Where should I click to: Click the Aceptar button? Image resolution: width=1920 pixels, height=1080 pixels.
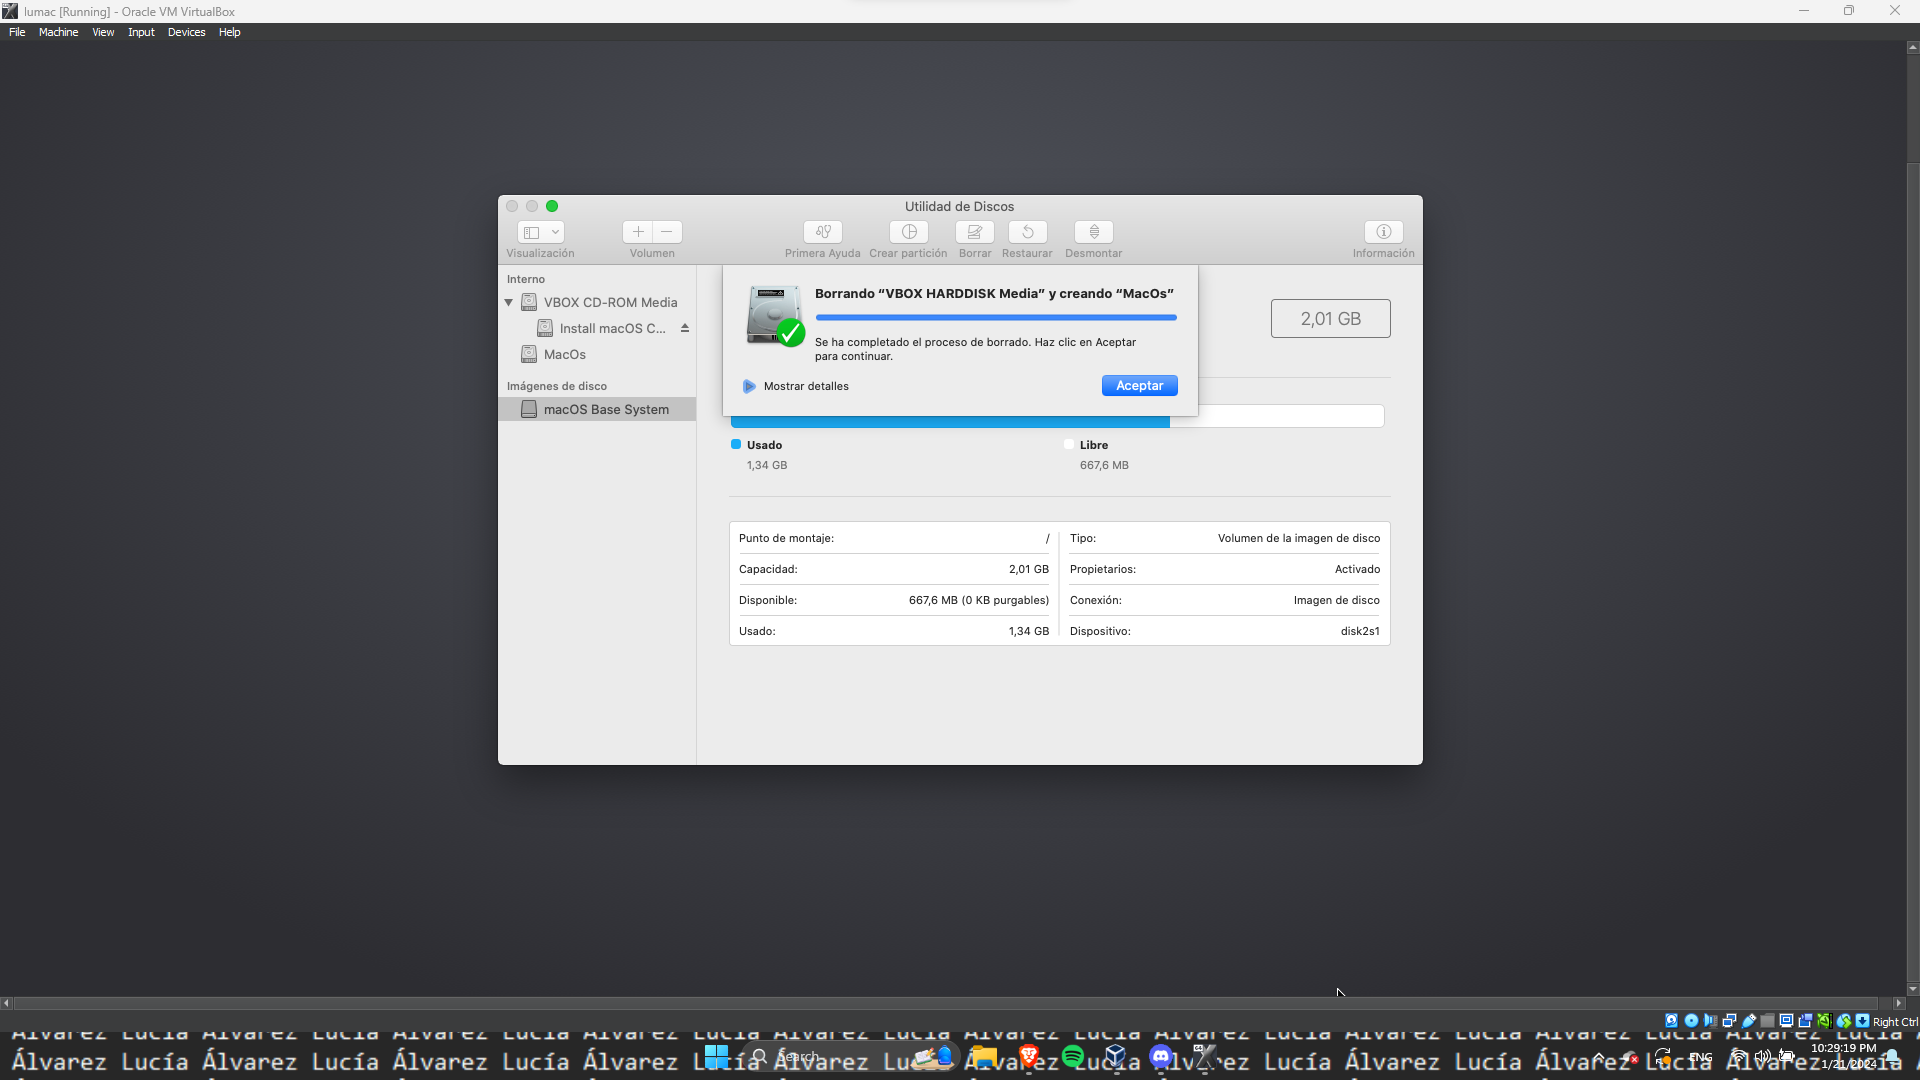pyautogui.click(x=1139, y=386)
